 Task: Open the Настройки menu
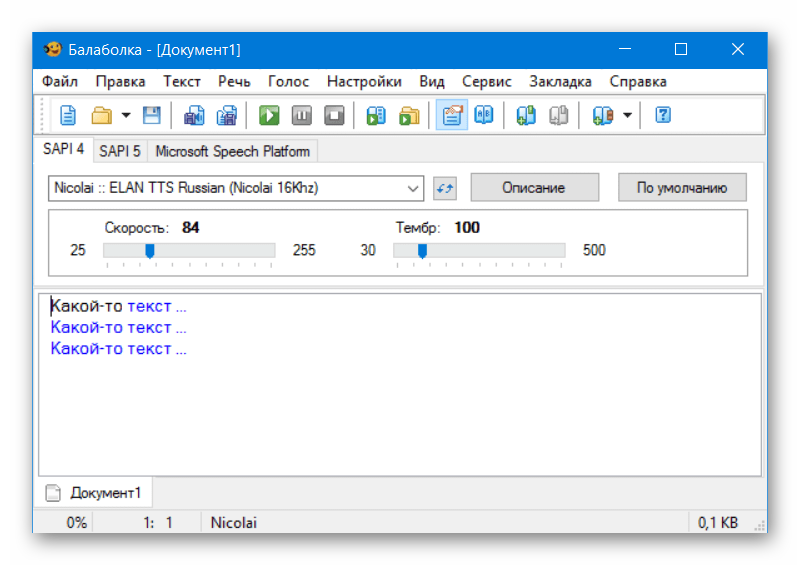point(364,82)
